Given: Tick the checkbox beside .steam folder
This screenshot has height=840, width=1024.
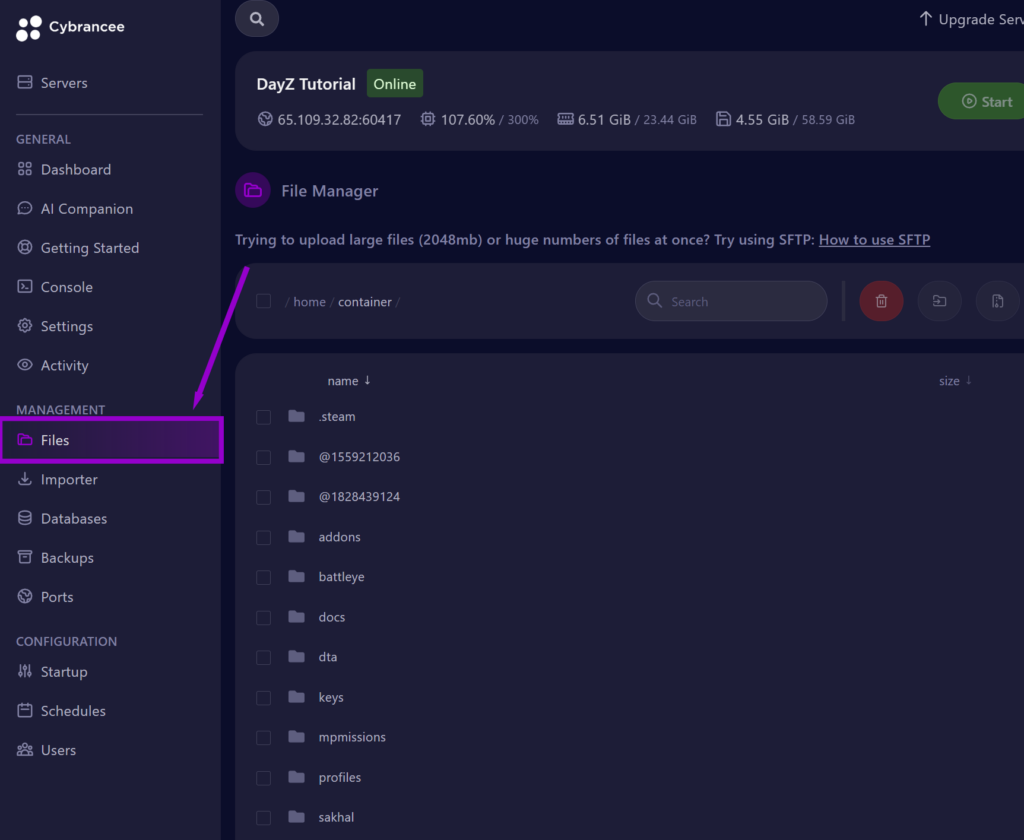Looking at the screenshot, I should pyautogui.click(x=264, y=417).
